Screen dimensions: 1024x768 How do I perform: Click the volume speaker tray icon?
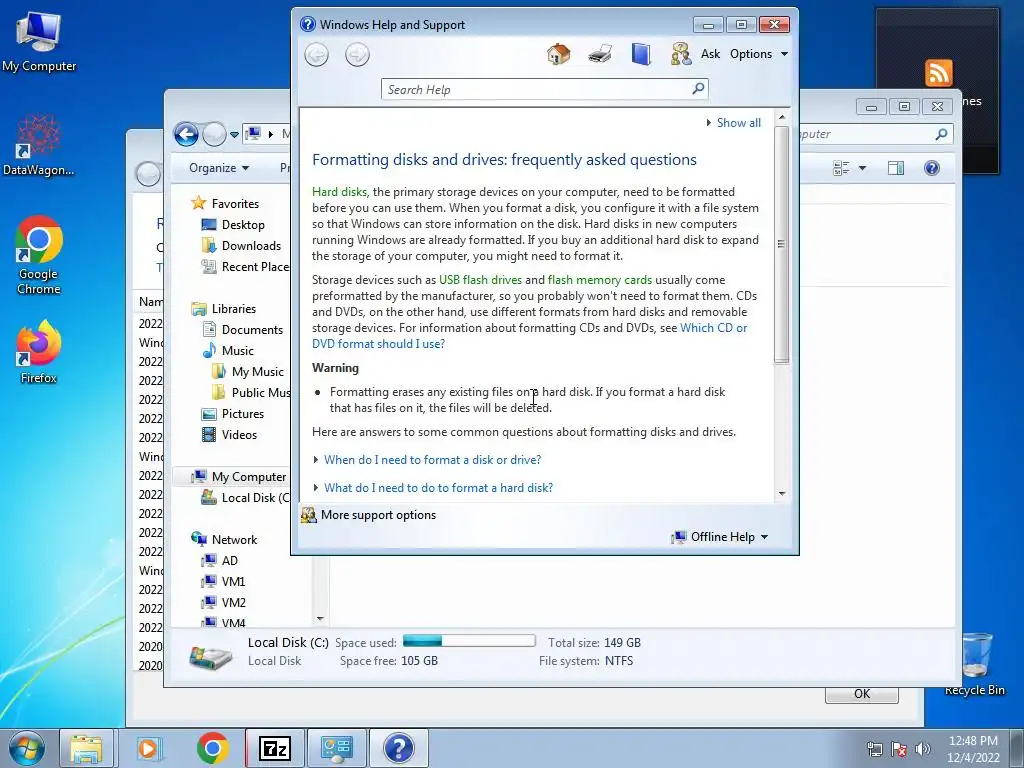(x=922, y=749)
